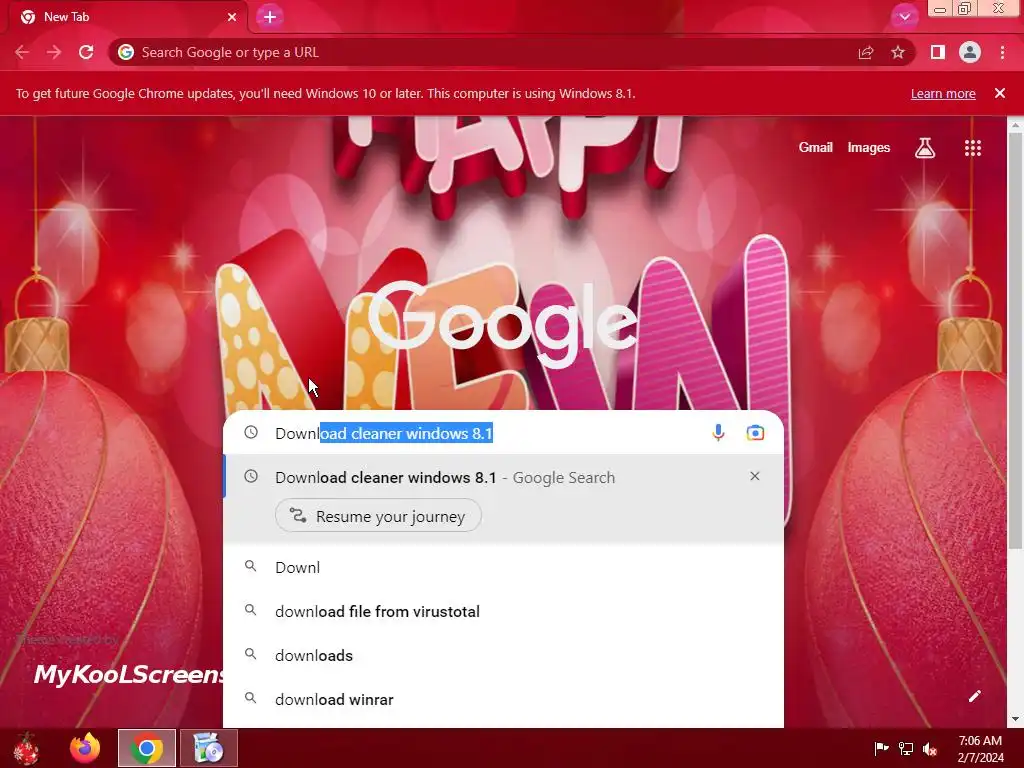Close the New Tab tab
This screenshot has width=1024, height=768.
(232, 17)
